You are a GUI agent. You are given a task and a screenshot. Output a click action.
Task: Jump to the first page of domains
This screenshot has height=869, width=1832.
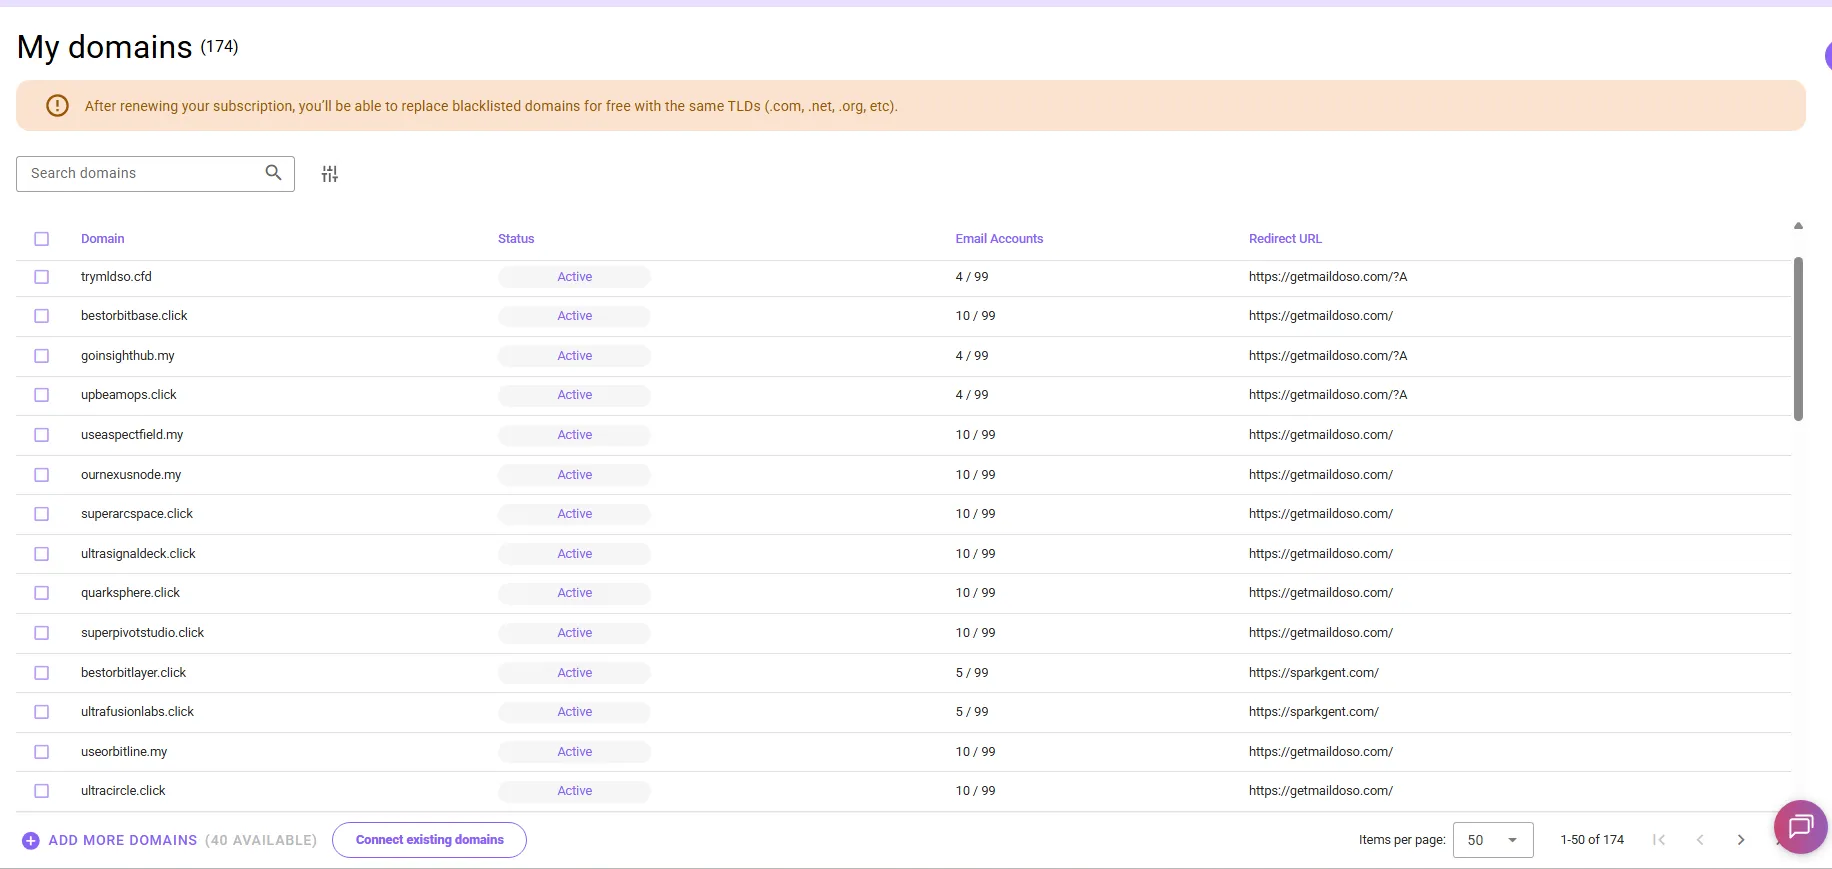click(1659, 840)
